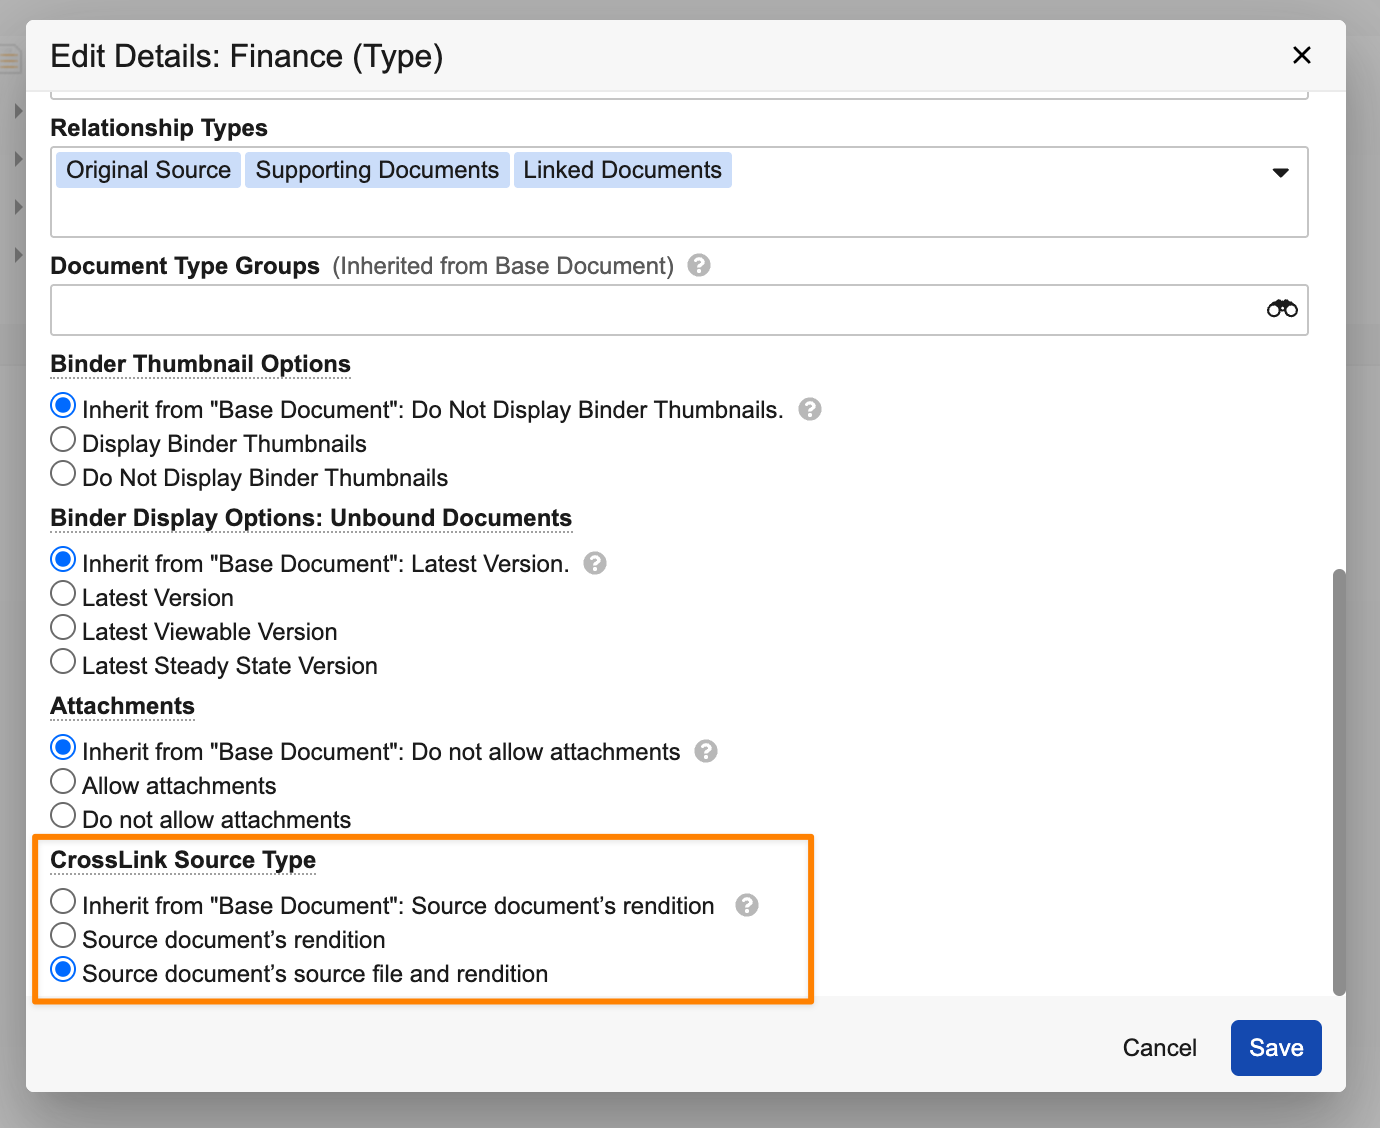Click help icon beside attachments inherit option
The image size is (1380, 1128).
[706, 751]
